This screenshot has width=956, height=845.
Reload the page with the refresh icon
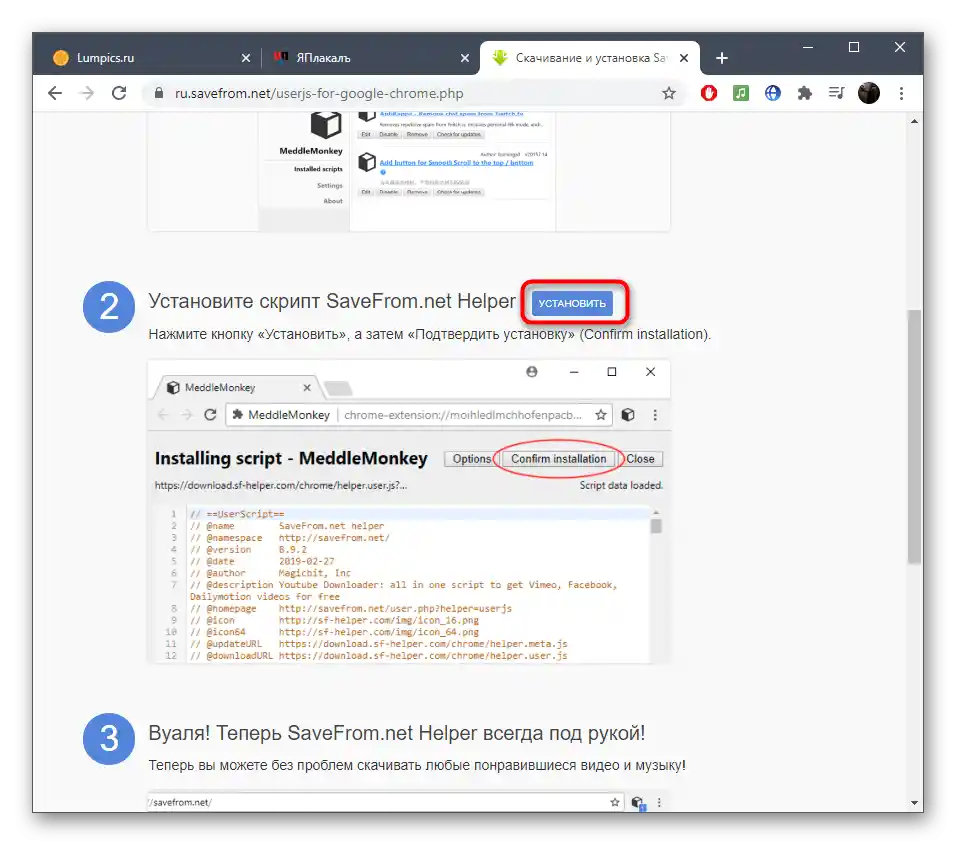pyautogui.click(x=119, y=93)
